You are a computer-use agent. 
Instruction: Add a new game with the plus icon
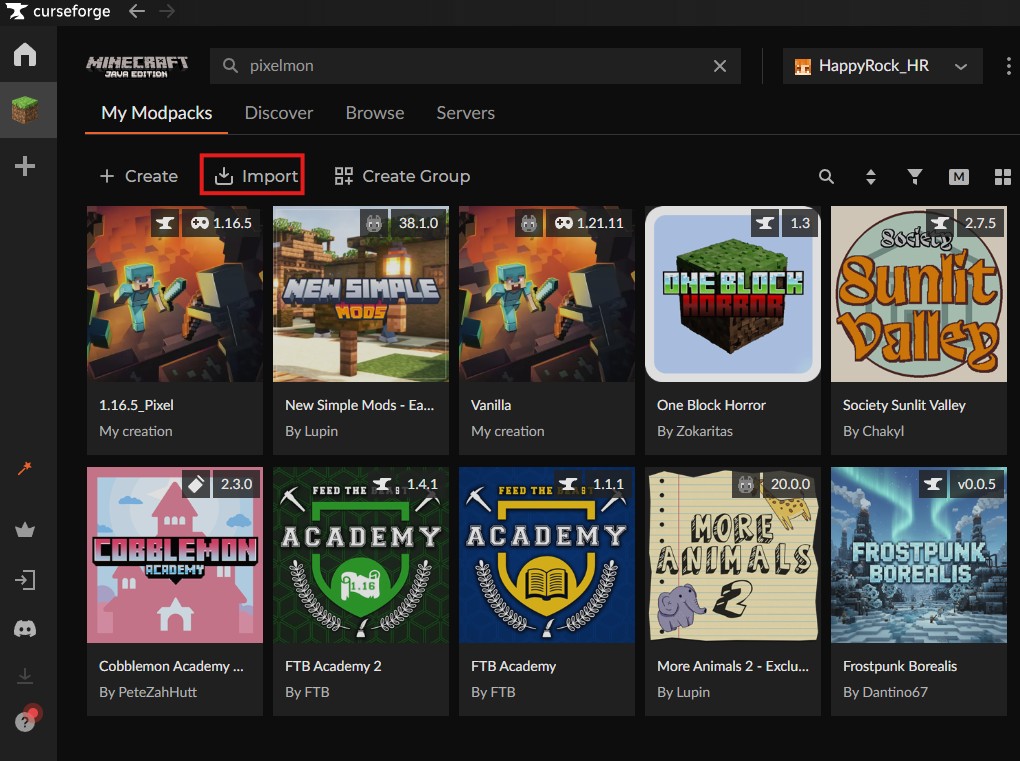(25, 166)
